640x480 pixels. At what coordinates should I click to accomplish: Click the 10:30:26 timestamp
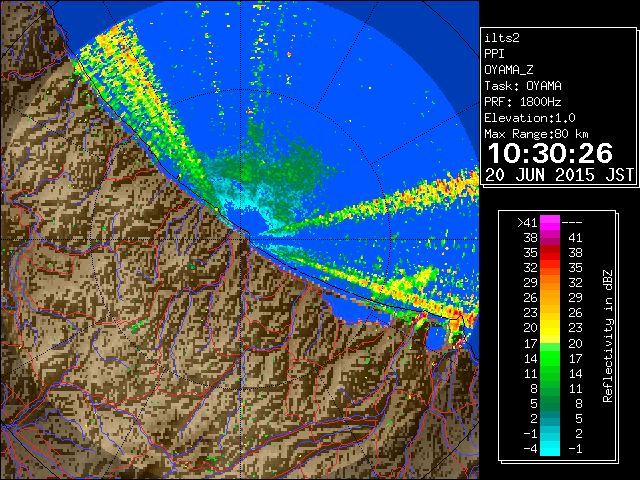tap(550, 153)
